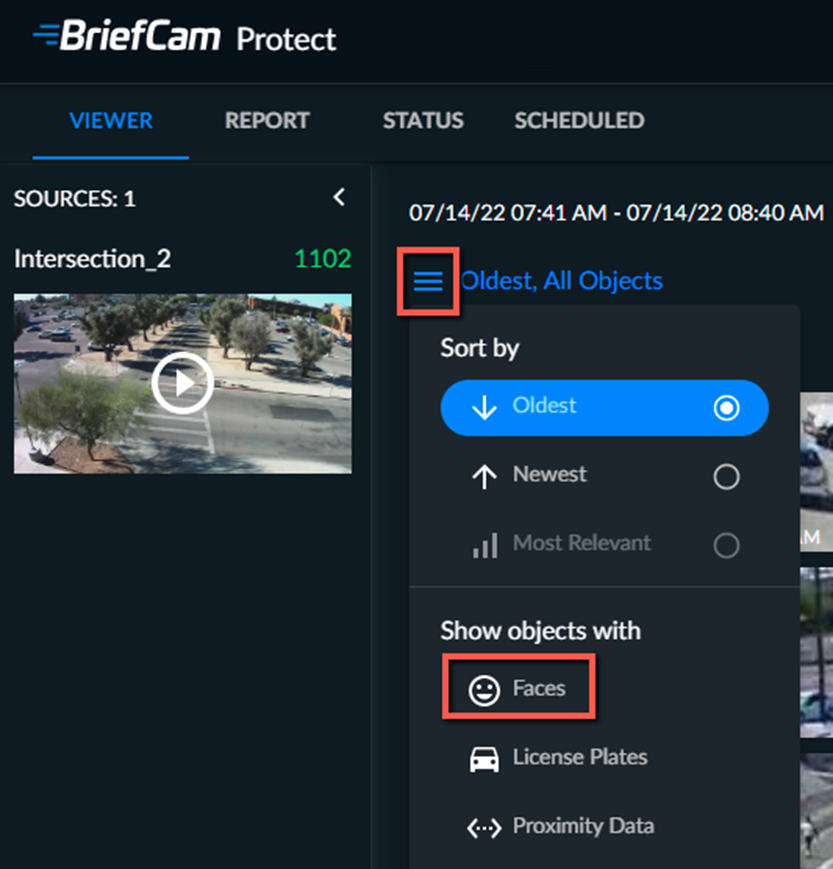Play the Intersection_2 video thumbnail
Image resolution: width=833 pixels, height=869 pixels.
pos(182,383)
